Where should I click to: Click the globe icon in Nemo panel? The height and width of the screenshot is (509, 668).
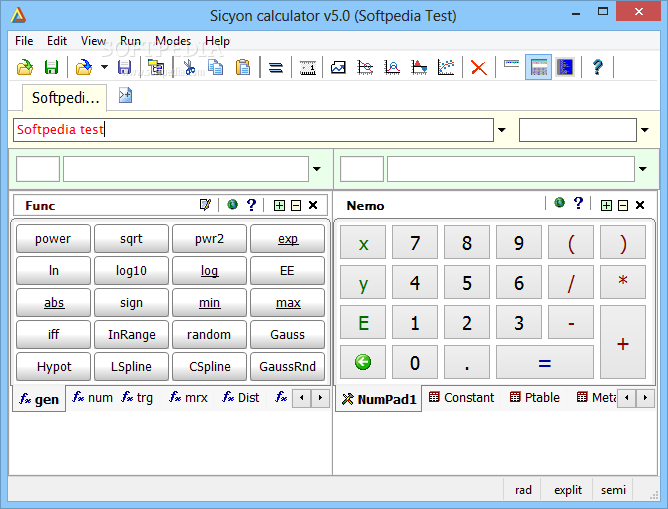coord(559,203)
